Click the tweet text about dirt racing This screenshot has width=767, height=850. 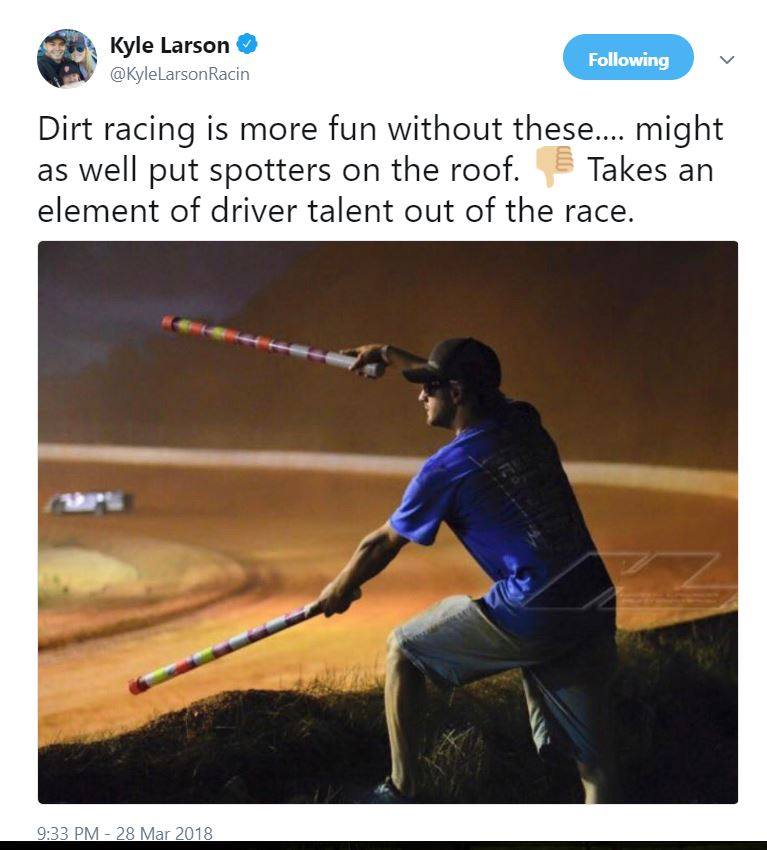pos(381,170)
